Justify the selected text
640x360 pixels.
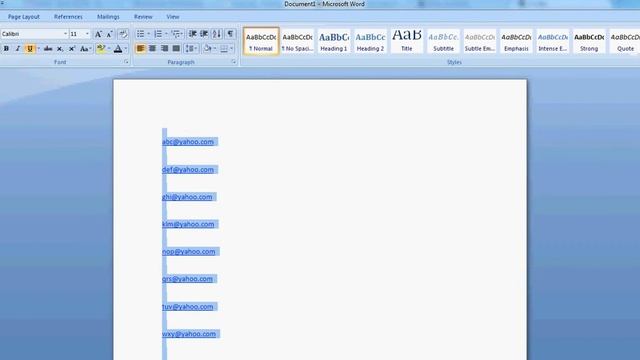click(x=176, y=49)
